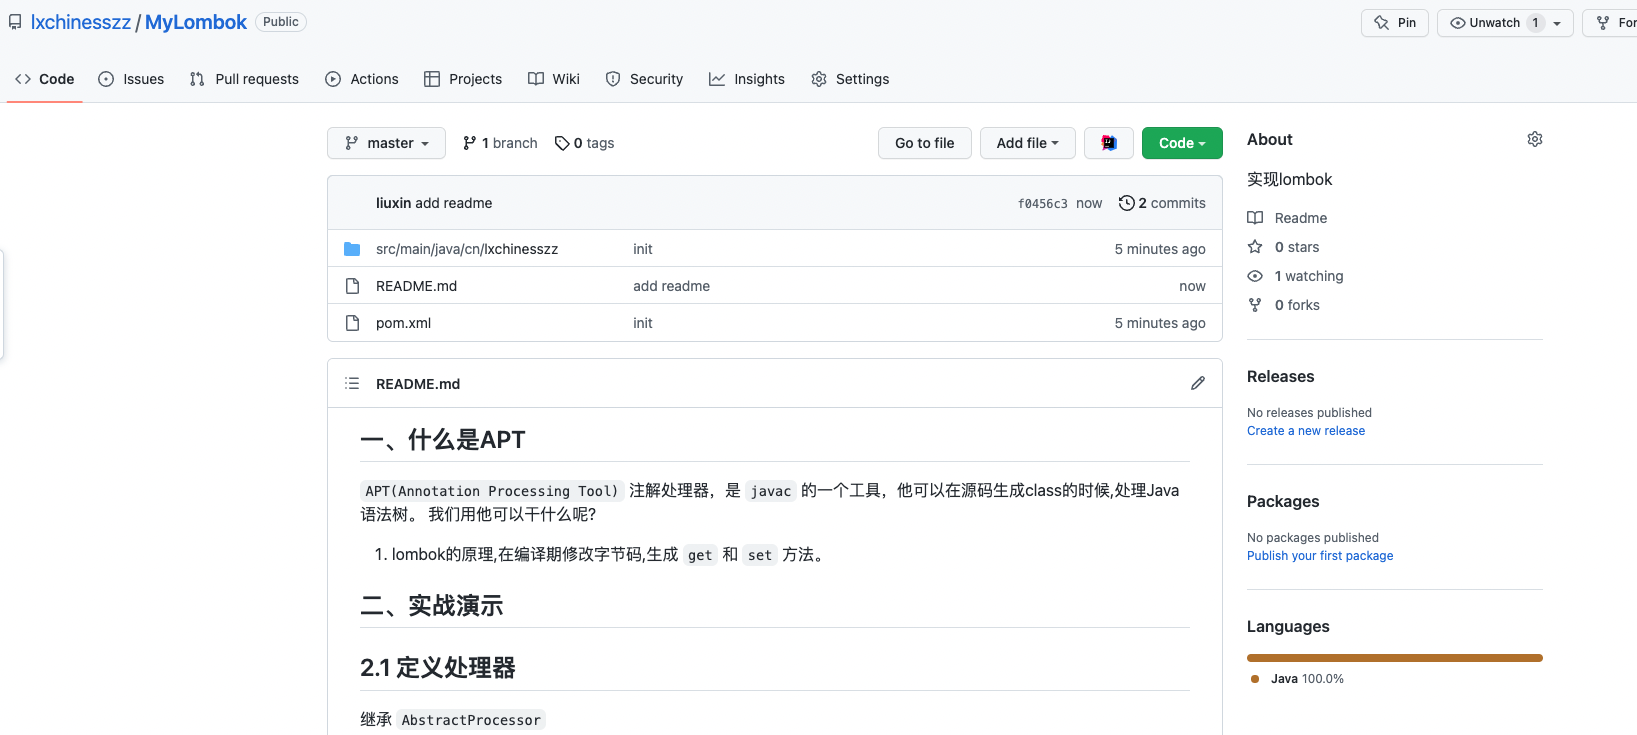
Task: Open the Insights tab
Action: coord(747,79)
